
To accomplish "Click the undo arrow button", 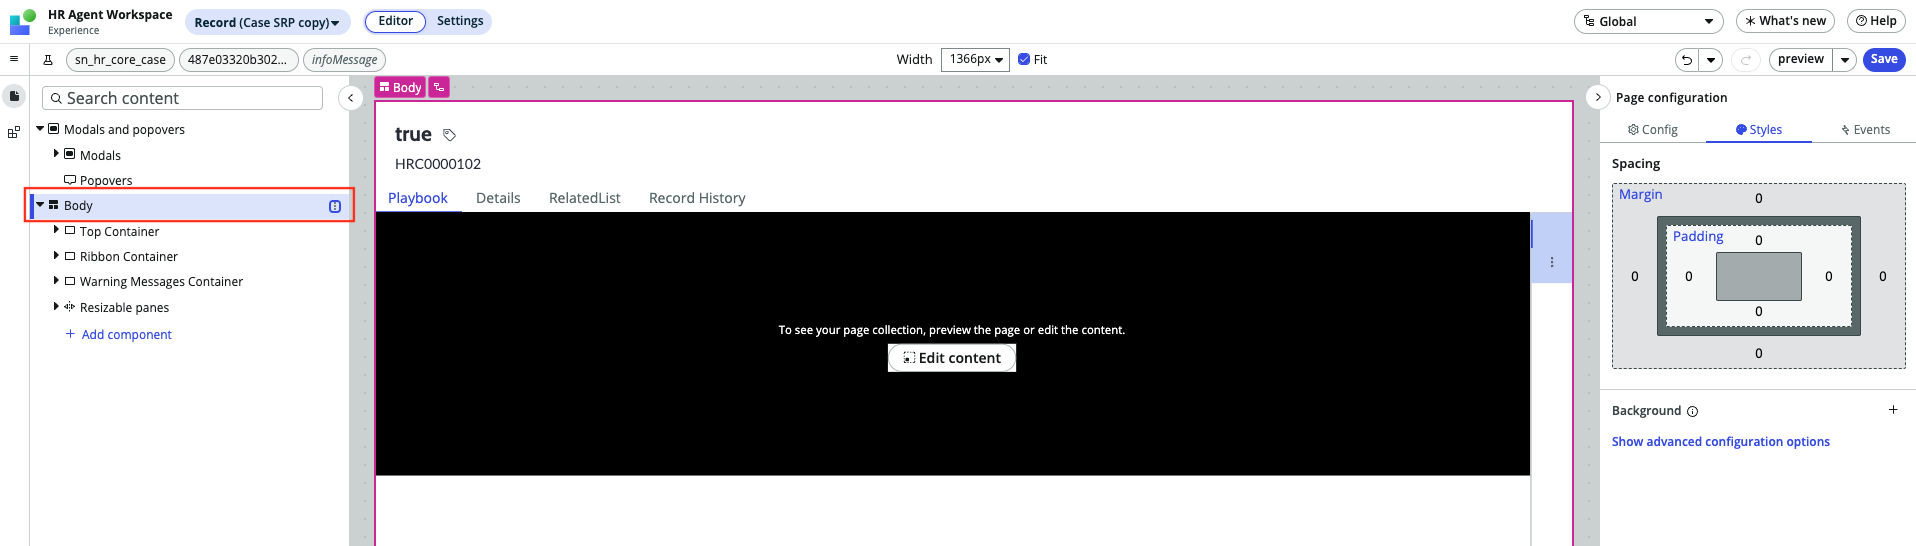I will [x=1687, y=60].
